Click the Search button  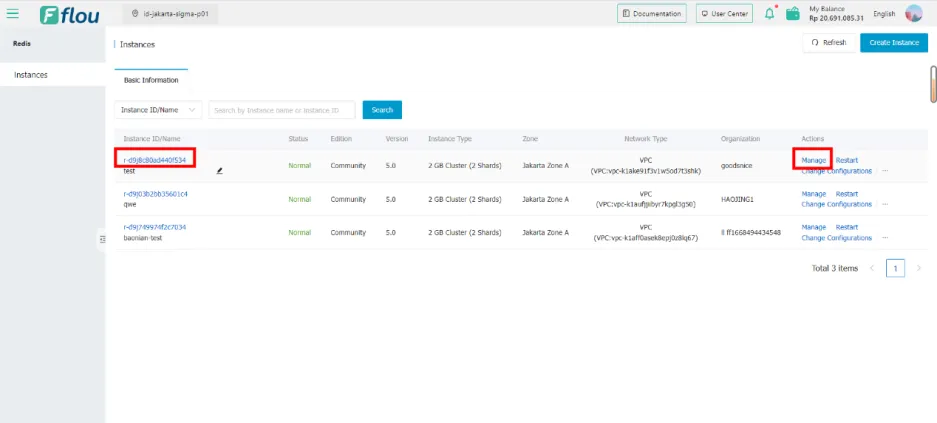tap(382, 110)
